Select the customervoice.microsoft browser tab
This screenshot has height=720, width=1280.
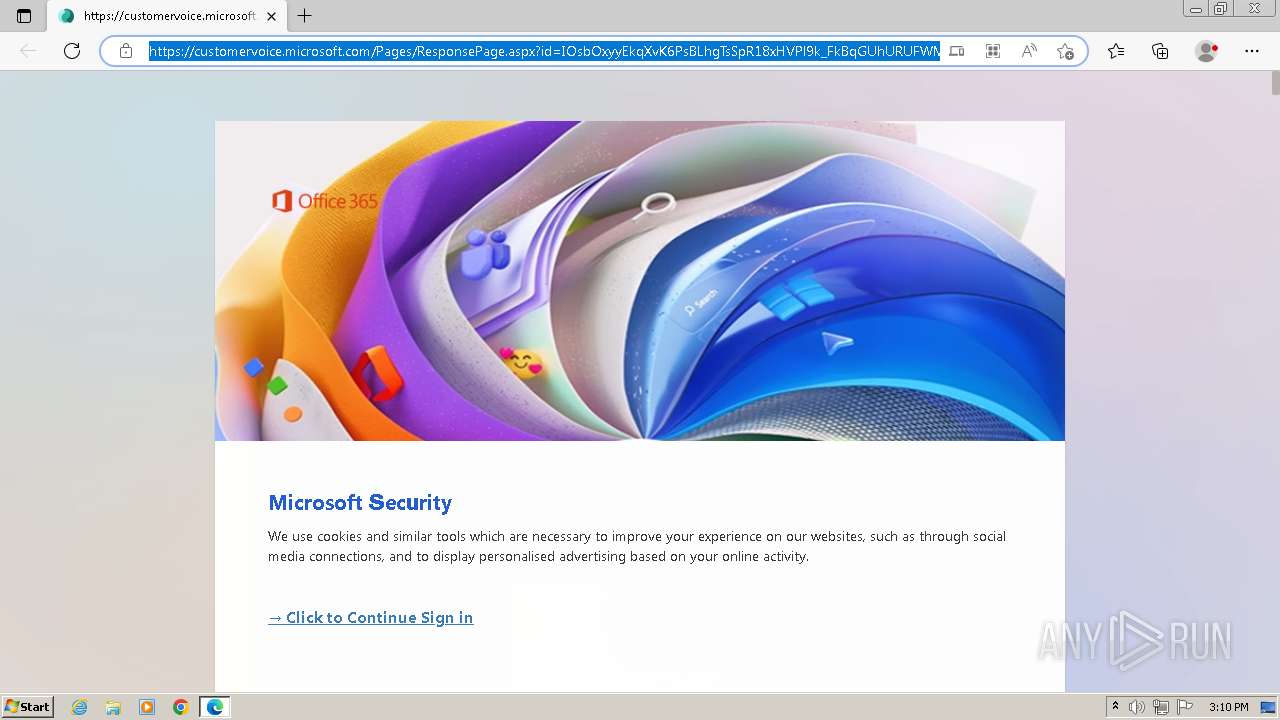click(x=166, y=16)
